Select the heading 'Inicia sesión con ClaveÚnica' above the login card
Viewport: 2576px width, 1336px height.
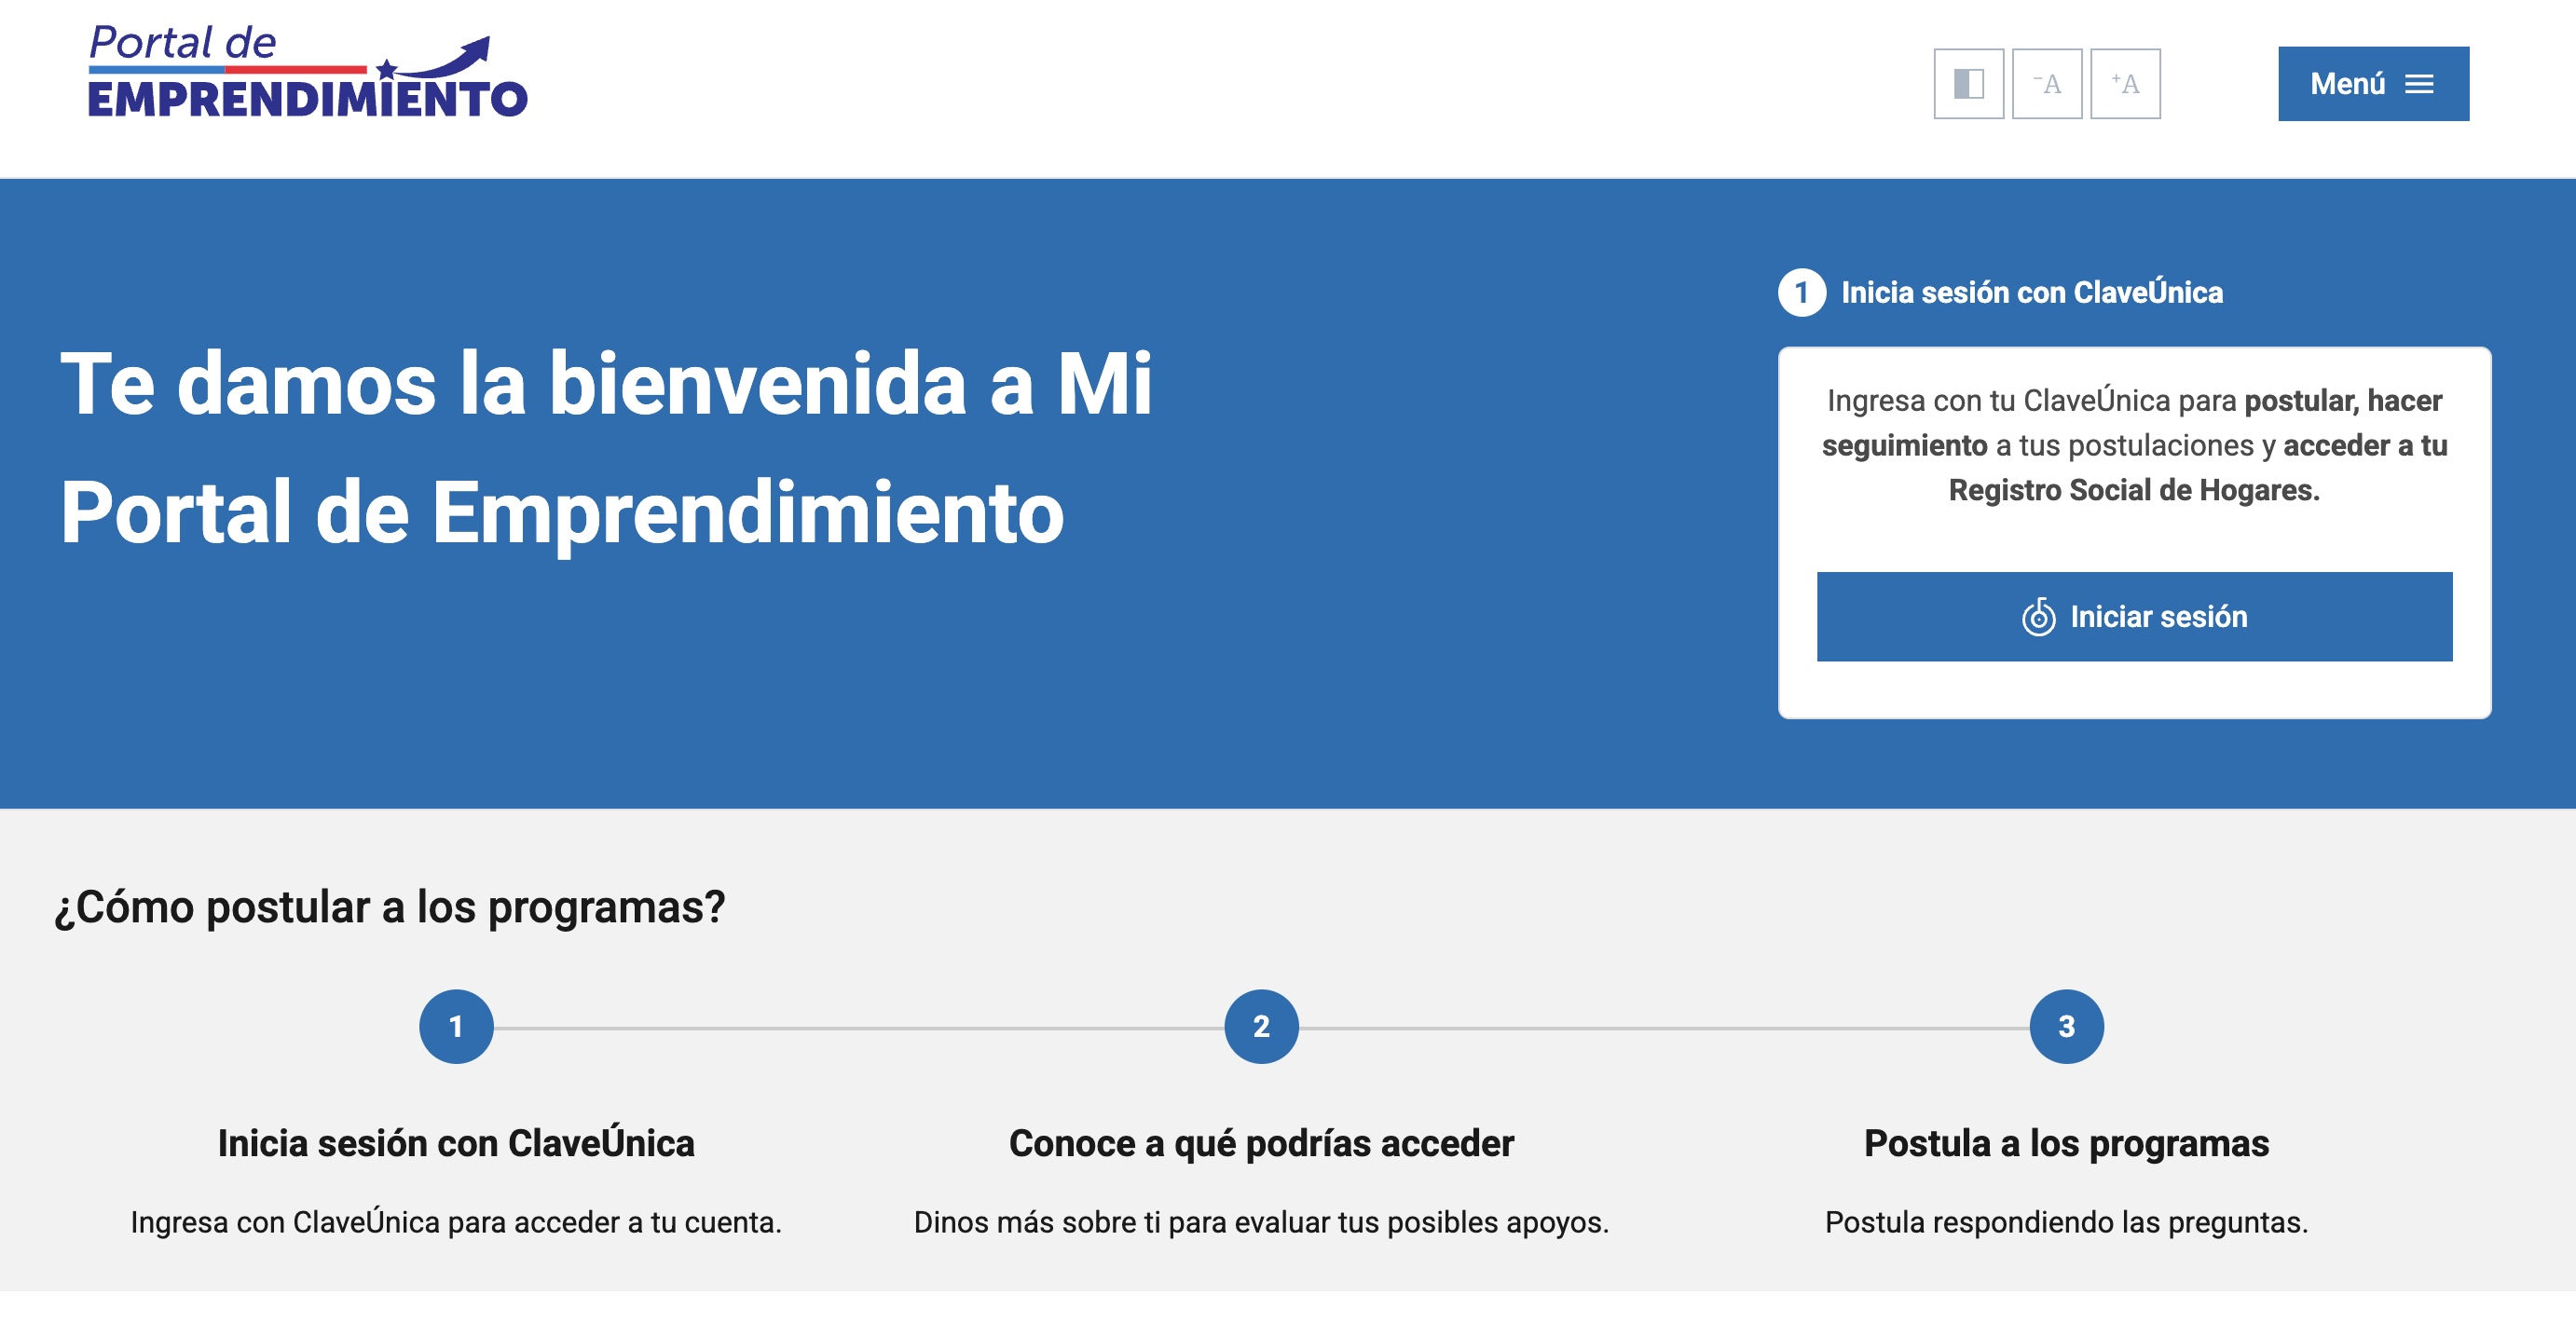coord(2031,293)
